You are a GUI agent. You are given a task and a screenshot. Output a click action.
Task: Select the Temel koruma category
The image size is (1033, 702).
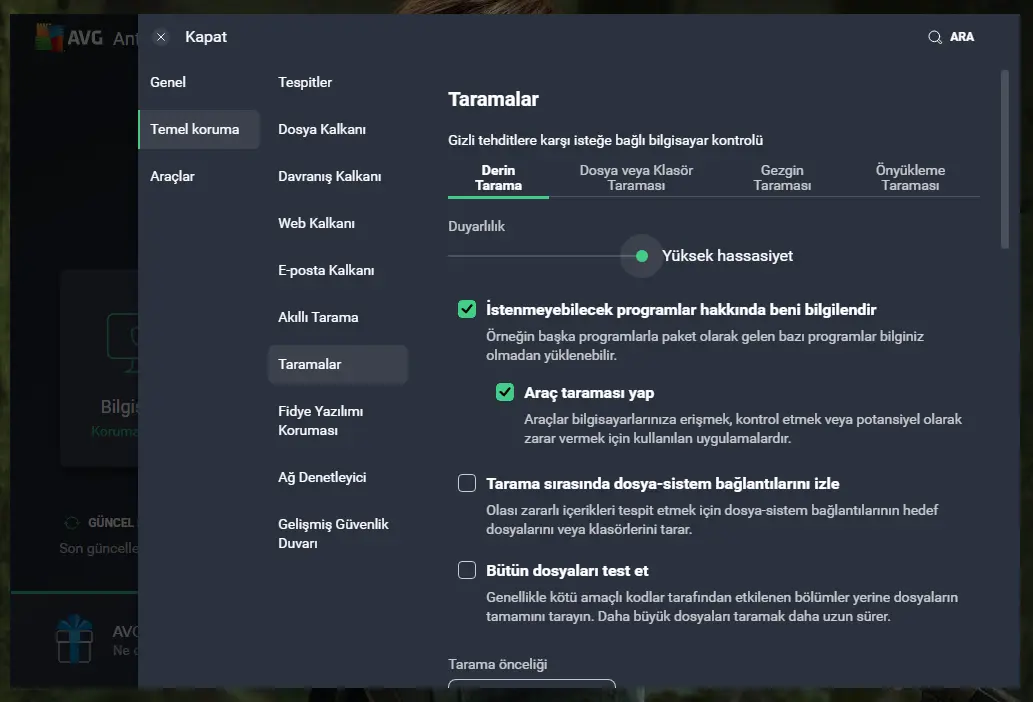click(x=199, y=129)
